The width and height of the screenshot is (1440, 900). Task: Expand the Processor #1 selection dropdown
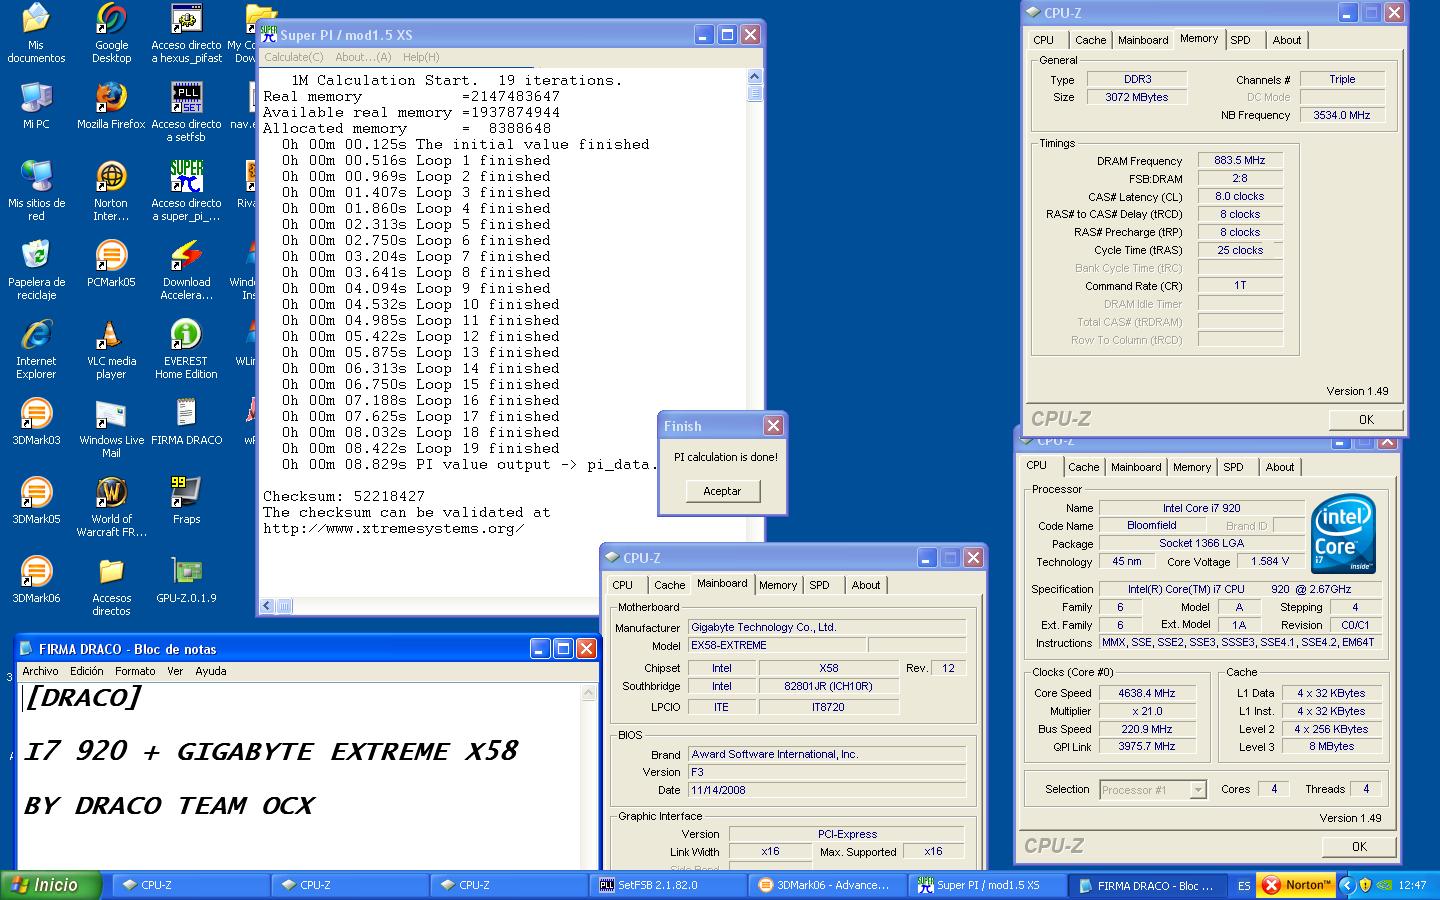point(1198,790)
